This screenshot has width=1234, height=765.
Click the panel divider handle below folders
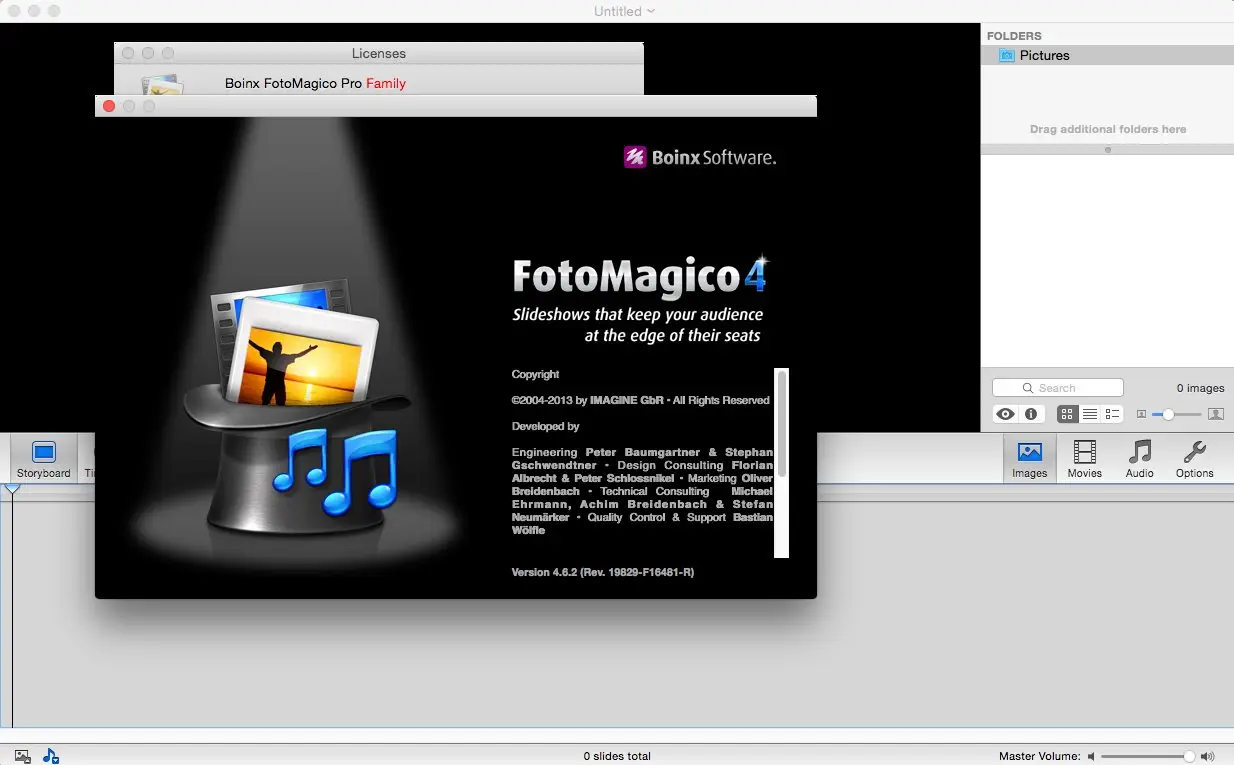(x=1107, y=150)
